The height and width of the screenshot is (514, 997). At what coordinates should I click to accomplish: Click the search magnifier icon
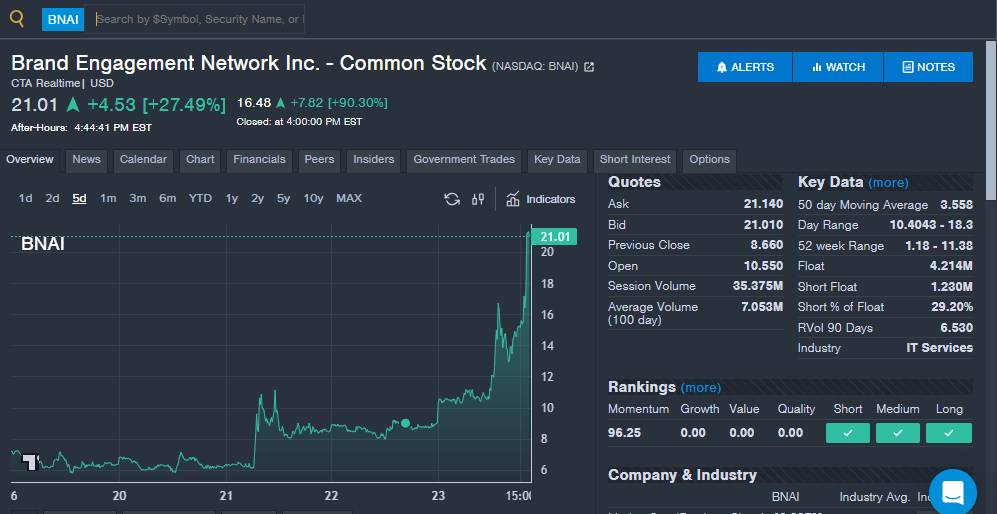16,18
